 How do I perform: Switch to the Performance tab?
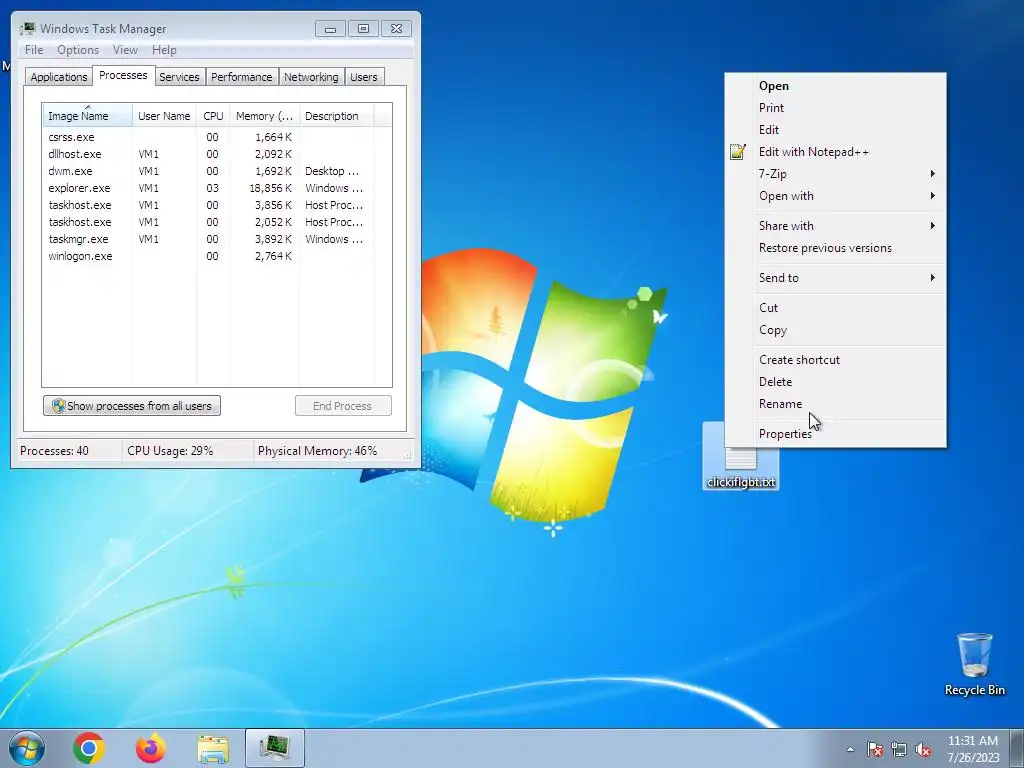click(x=242, y=77)
